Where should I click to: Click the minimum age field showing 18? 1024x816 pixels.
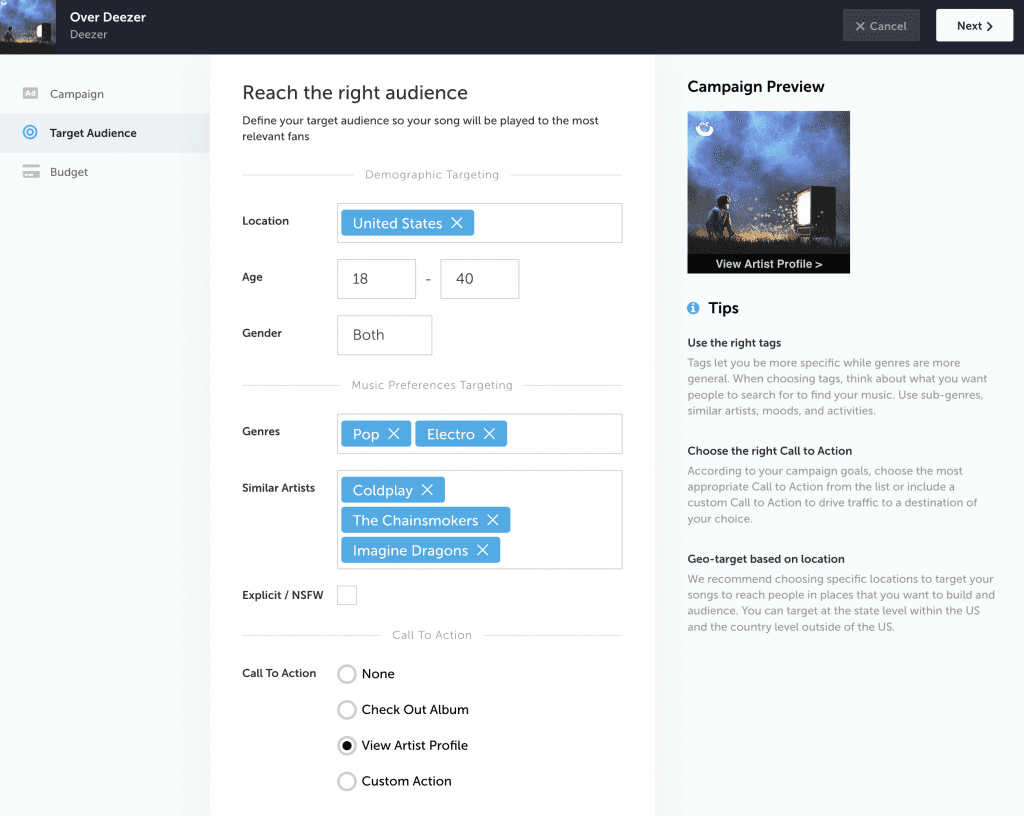pyautogui.click(x=376, y=279)
